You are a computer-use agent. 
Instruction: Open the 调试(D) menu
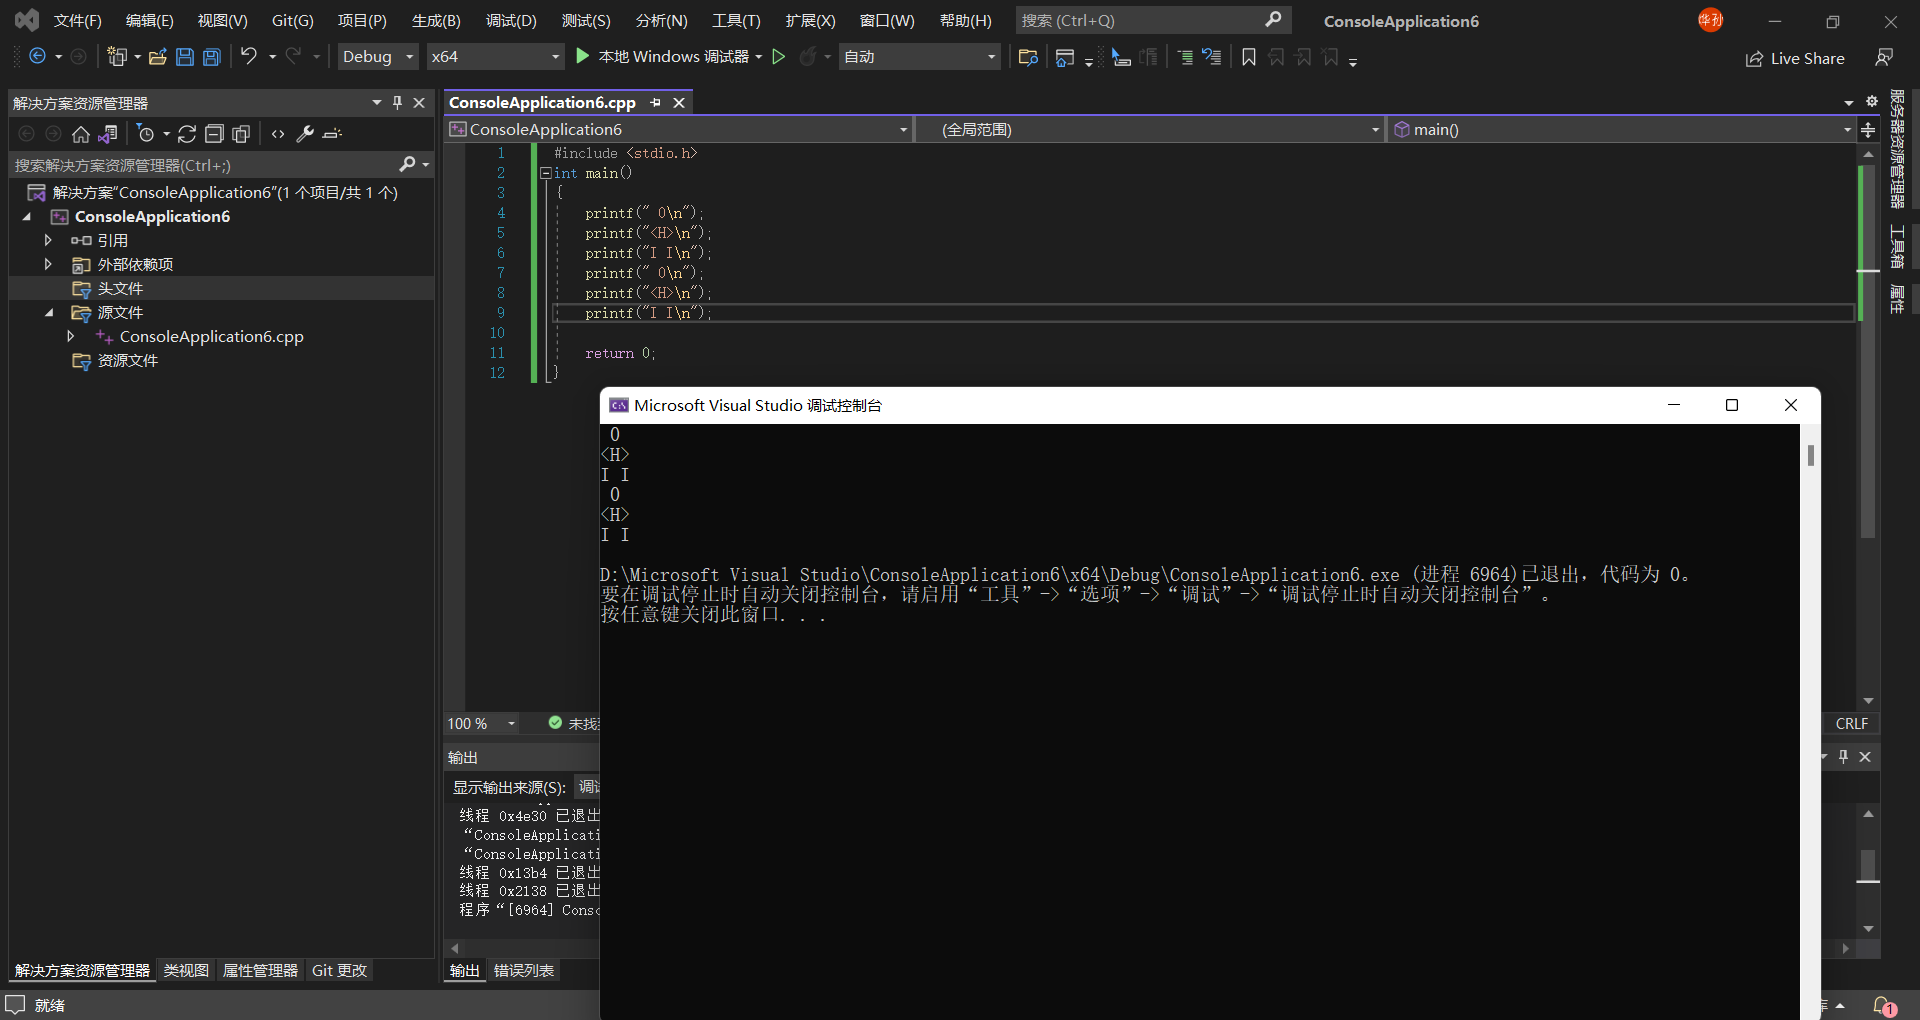[511, 21]
